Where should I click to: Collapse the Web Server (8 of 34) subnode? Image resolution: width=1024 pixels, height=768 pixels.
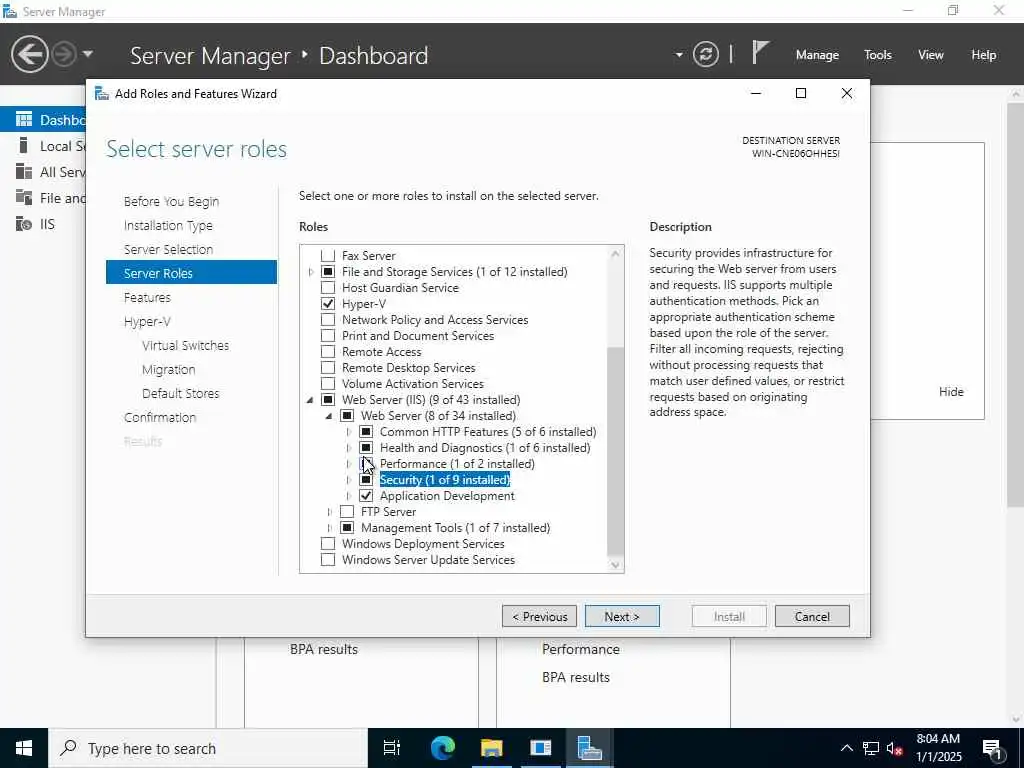click(329, 416)
